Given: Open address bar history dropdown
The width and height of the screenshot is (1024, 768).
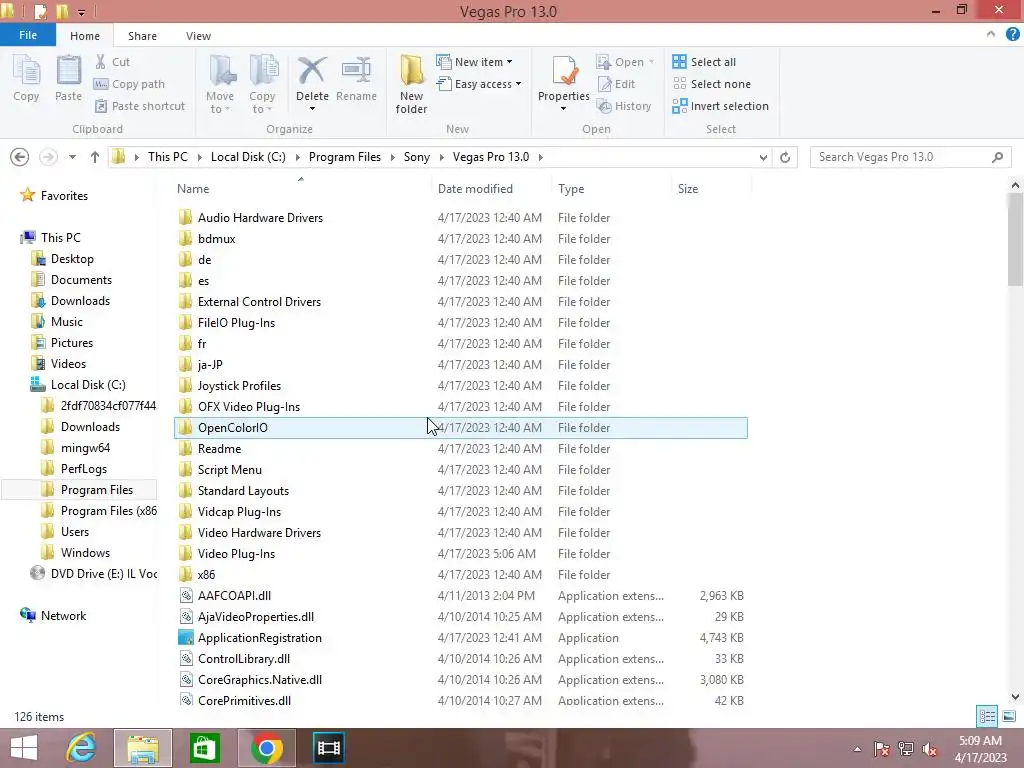Looking at the screenshot, I should tap(763, 157).
